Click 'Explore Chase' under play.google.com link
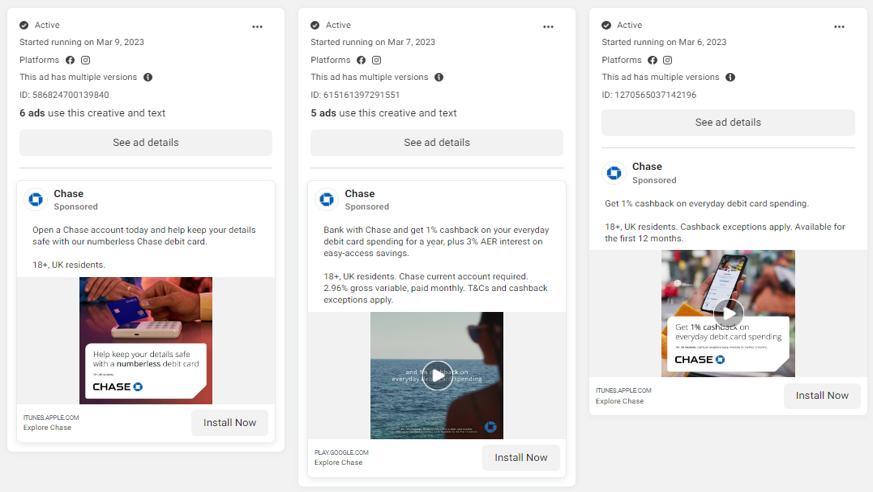This screenshot has width=873, height=492. point(339,463)
